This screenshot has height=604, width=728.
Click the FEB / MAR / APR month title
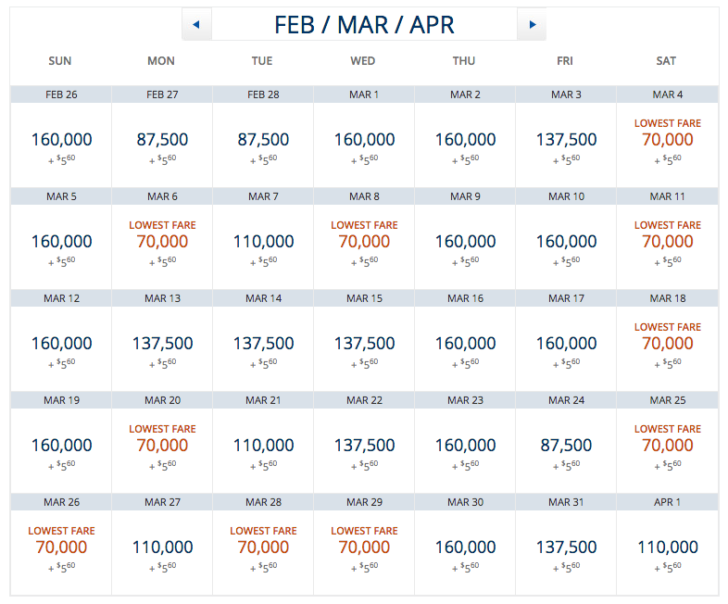[364, 25]
